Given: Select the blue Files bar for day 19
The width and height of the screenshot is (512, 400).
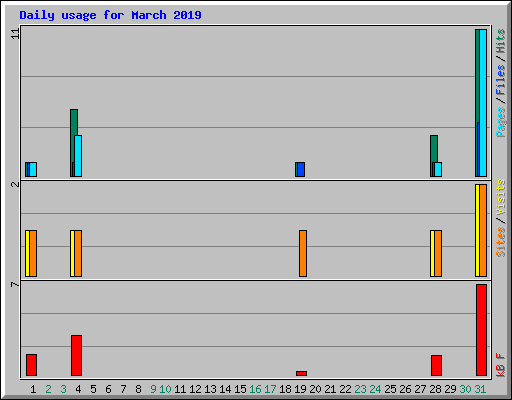Looking at the screenshot, I should pos(301,169).
